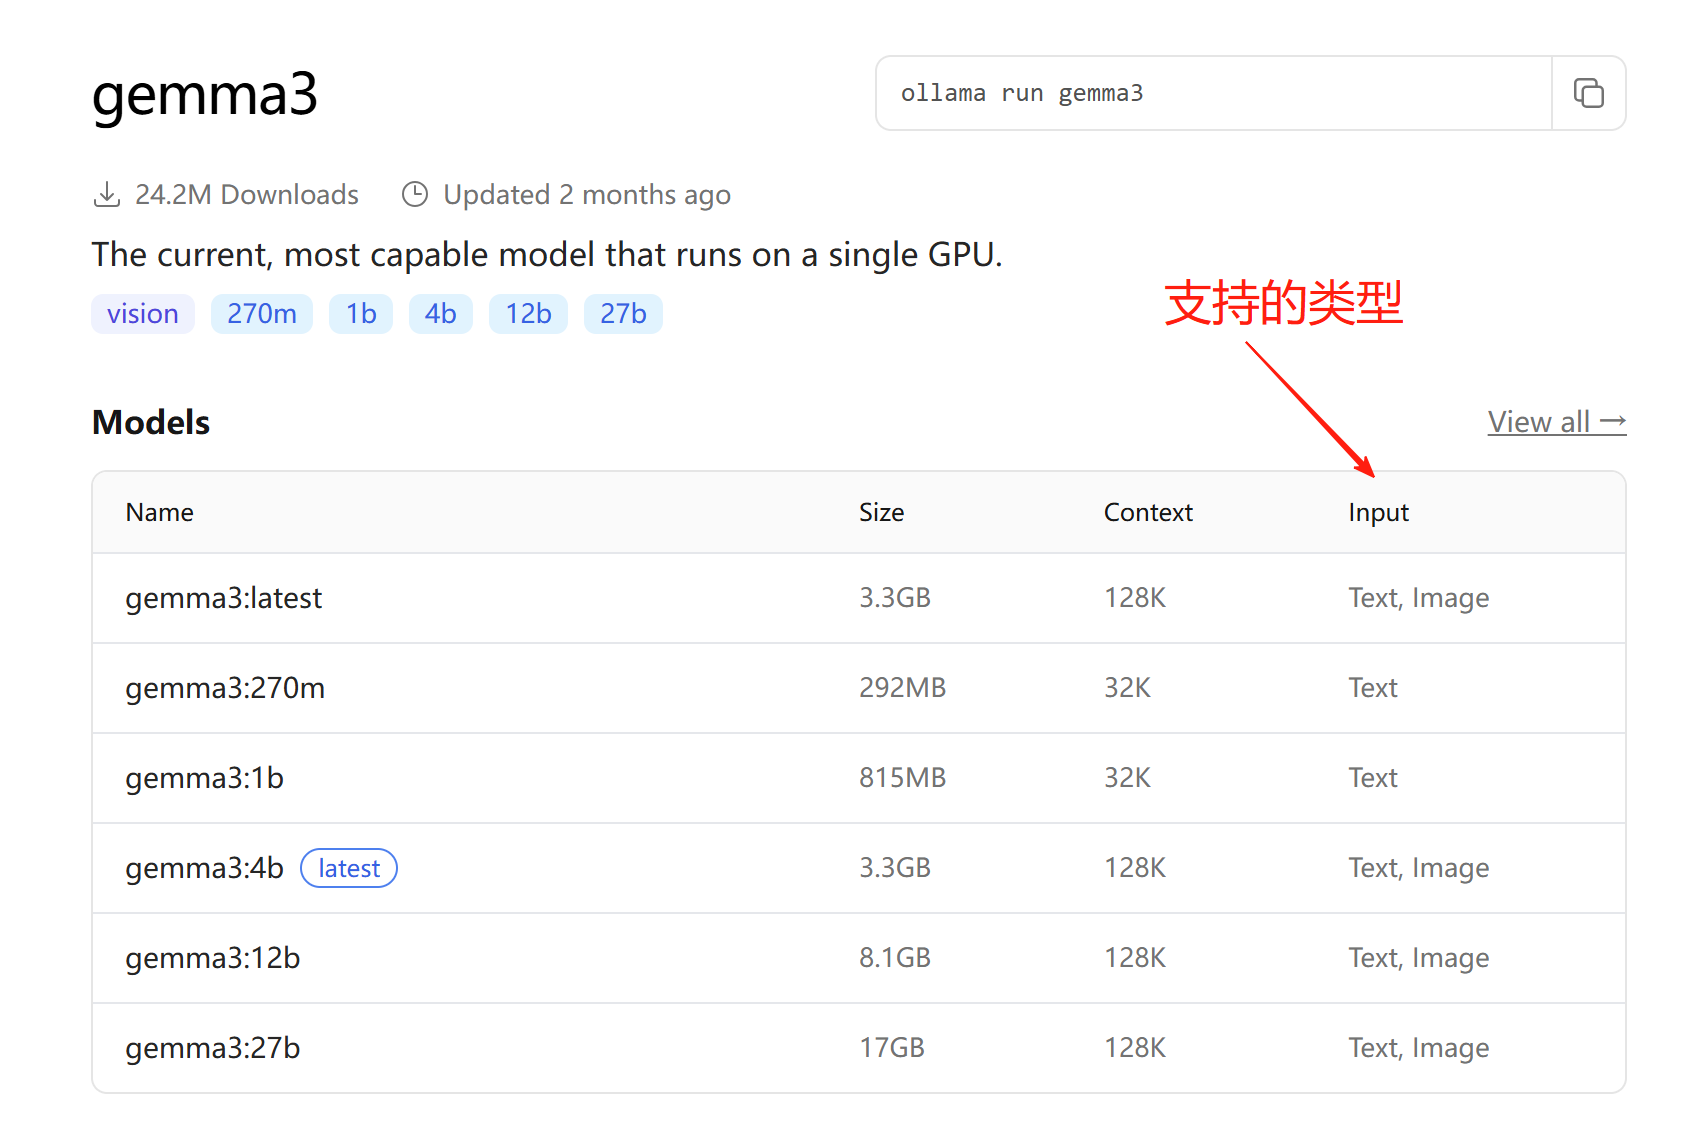Open the gemma3:27b model

tap(213, 1048)
